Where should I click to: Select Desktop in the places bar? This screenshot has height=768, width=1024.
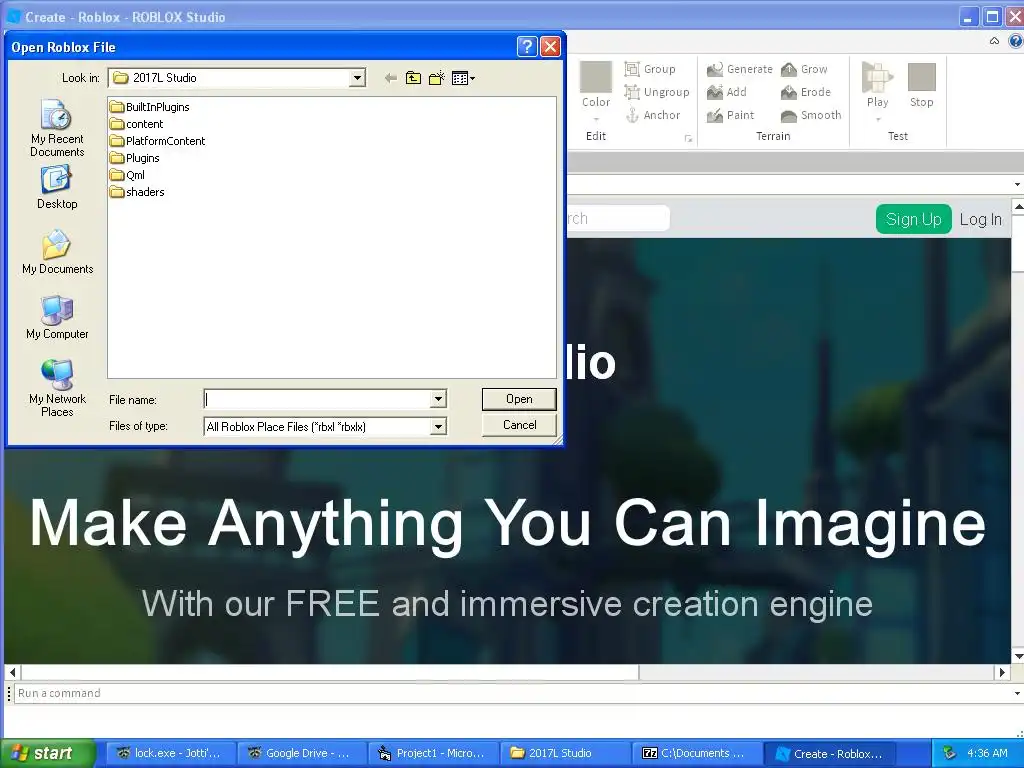[x=57, y=187]
